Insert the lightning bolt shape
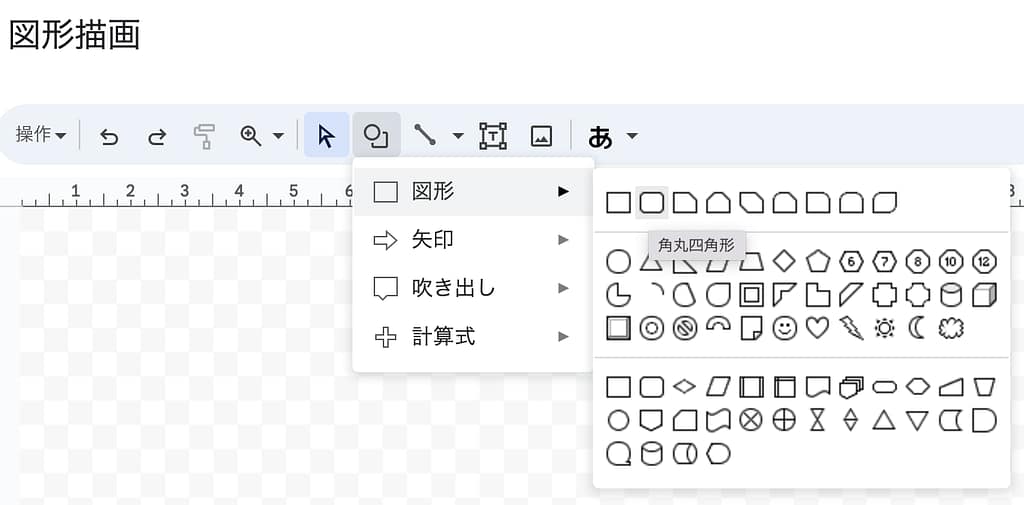The image size is (1024, 505). (x=851, y=328)
